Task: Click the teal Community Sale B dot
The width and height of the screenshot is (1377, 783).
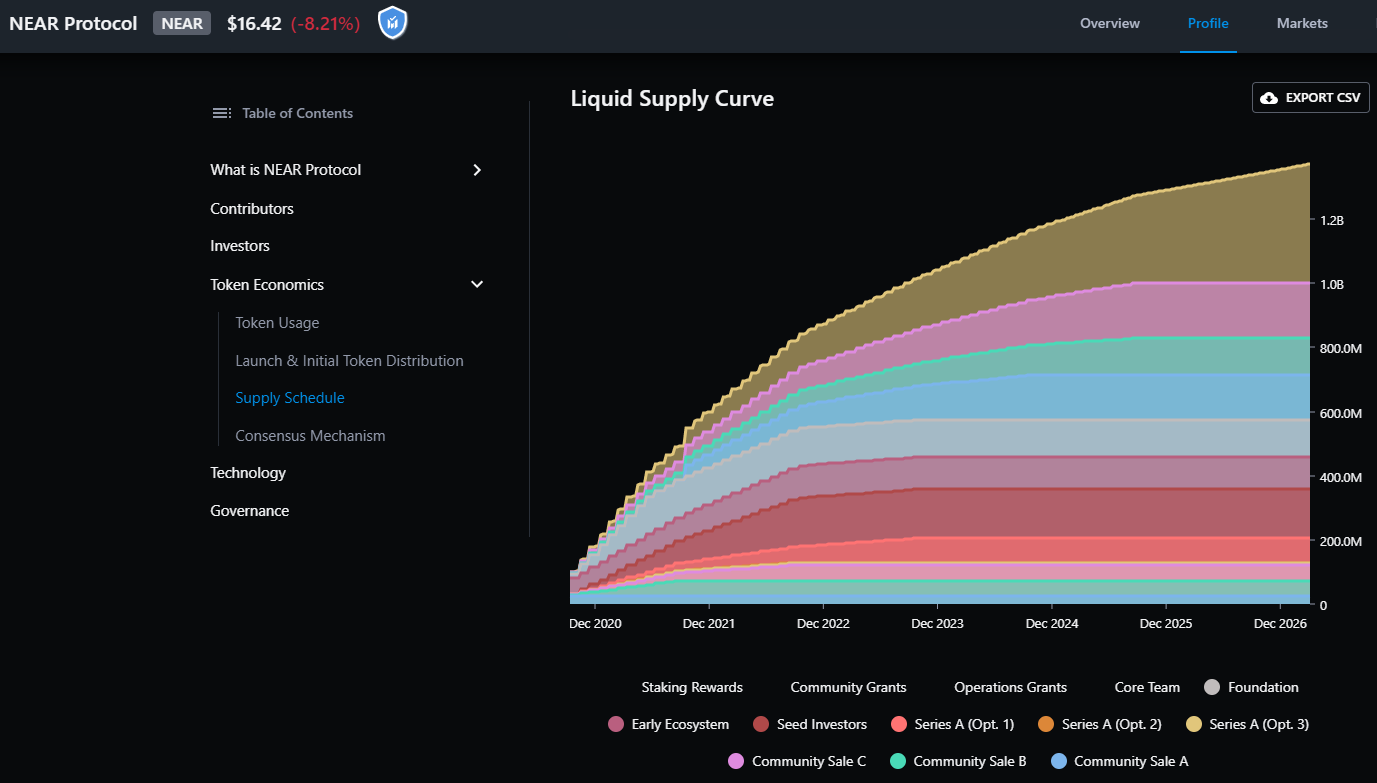Action: click(x=897, y=761)
